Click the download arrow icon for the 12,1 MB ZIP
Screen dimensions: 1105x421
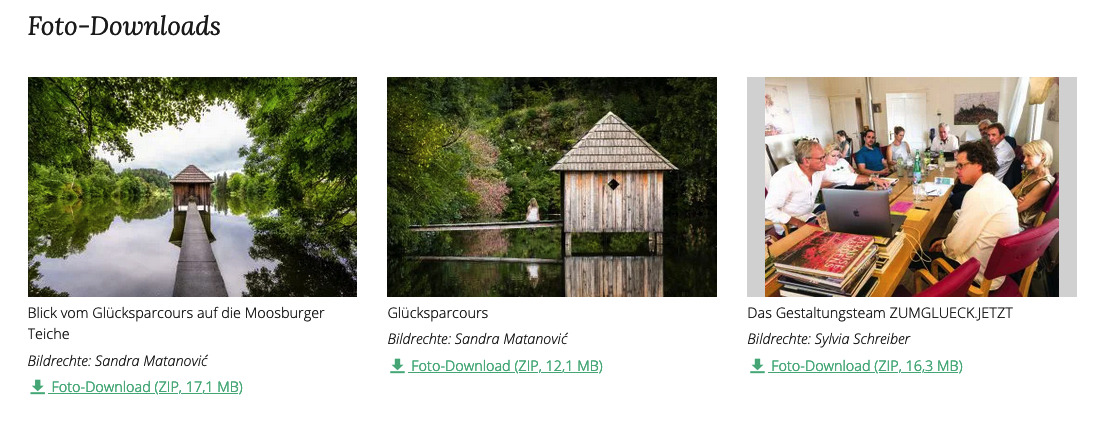click(397, 366)
